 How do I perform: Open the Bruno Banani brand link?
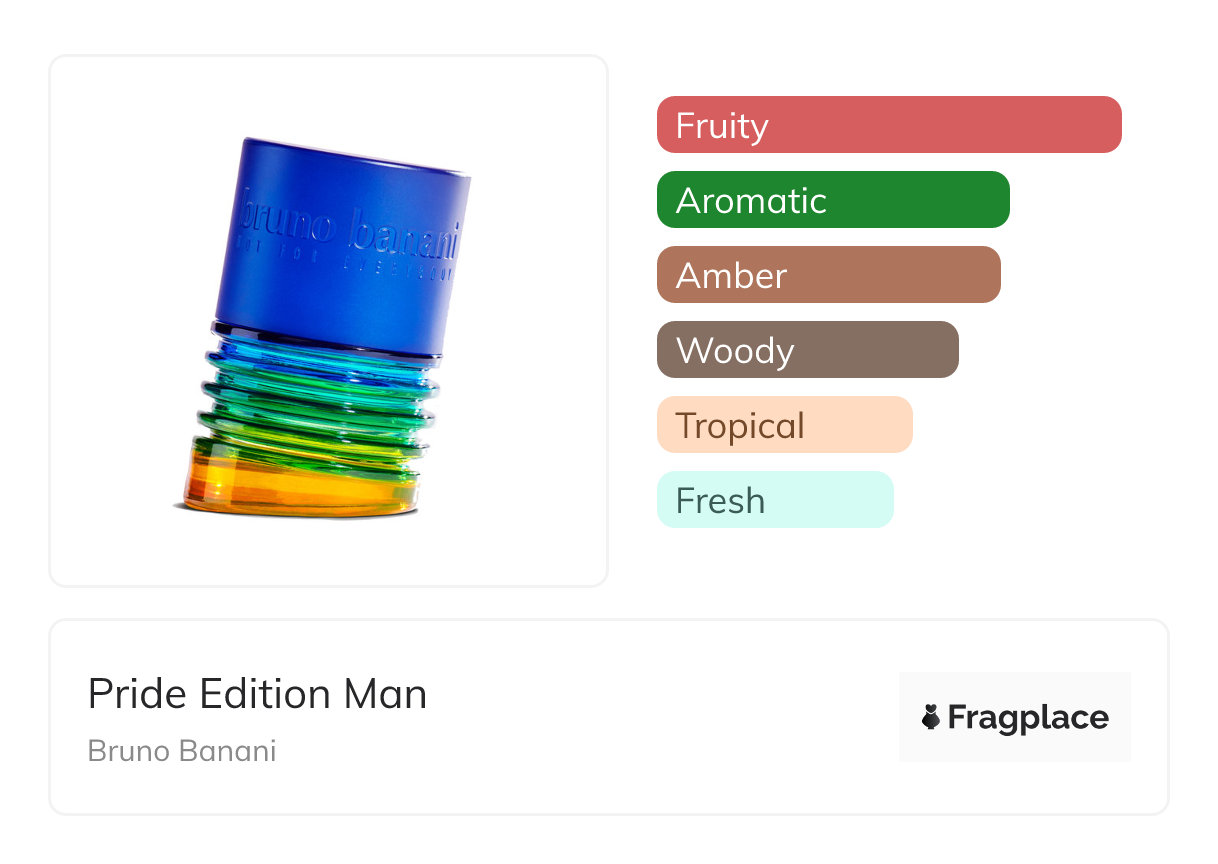click(x=182, y=750)
